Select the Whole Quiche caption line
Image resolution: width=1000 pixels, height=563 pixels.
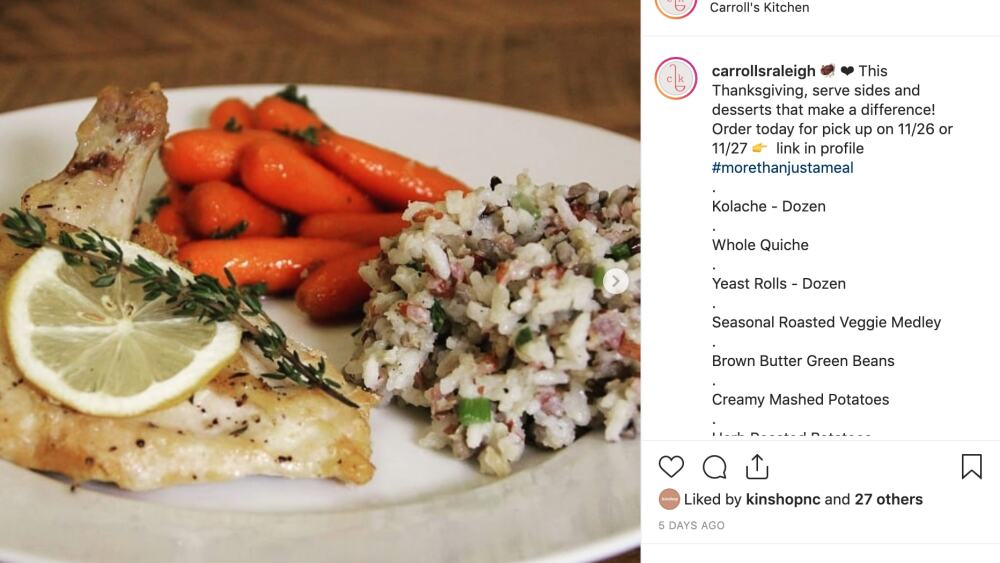pyautogui.click(x=760, y=245)
